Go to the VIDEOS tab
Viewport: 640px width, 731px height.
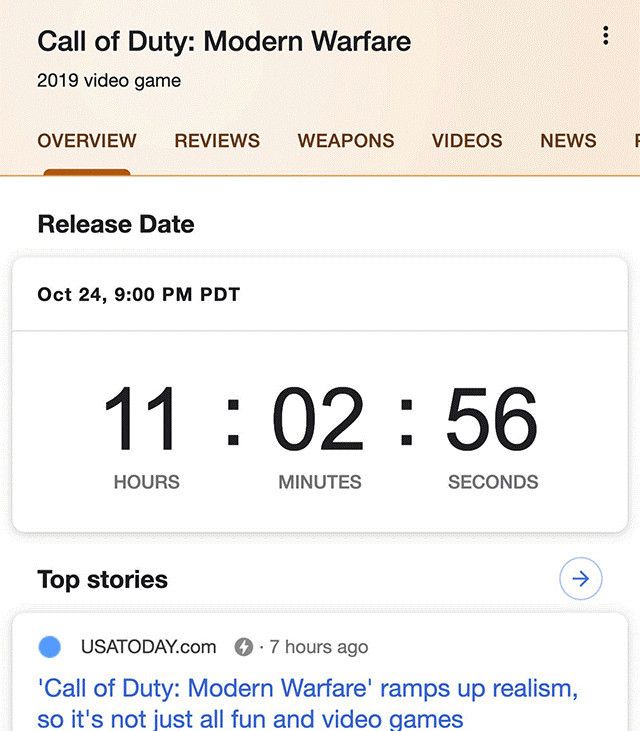[467, 141]
